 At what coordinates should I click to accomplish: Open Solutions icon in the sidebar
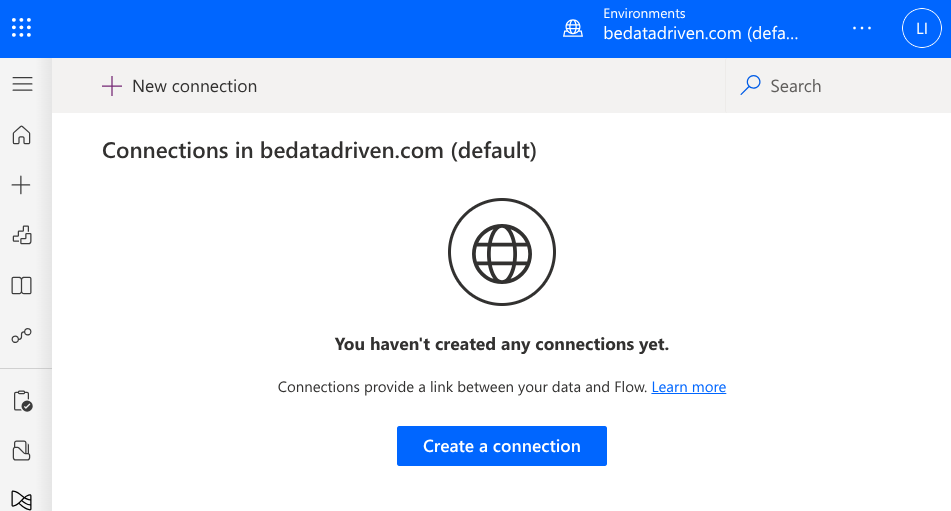[22, 450]
